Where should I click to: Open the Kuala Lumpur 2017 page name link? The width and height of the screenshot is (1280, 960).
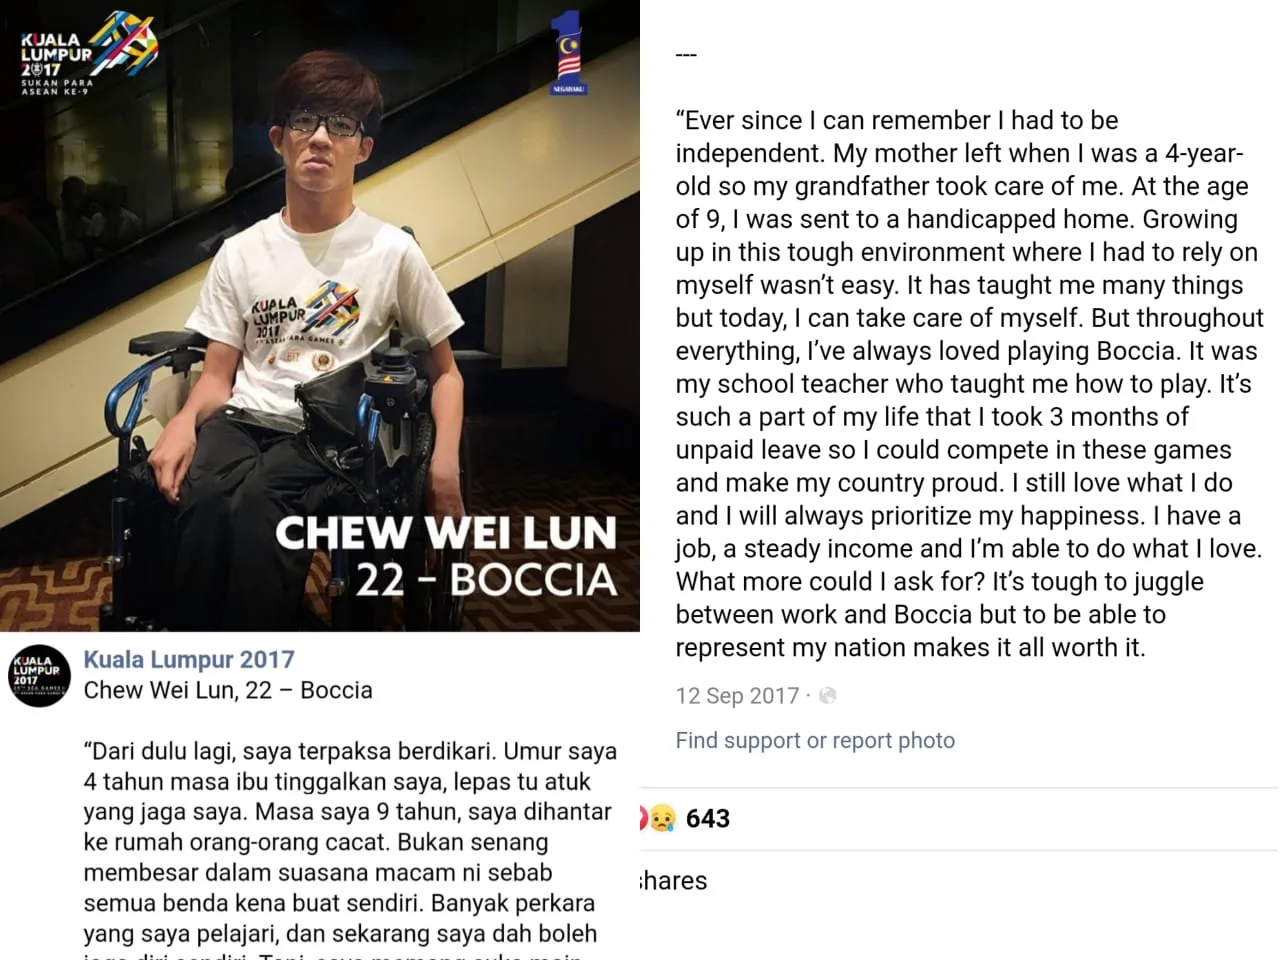click(189, 660)
